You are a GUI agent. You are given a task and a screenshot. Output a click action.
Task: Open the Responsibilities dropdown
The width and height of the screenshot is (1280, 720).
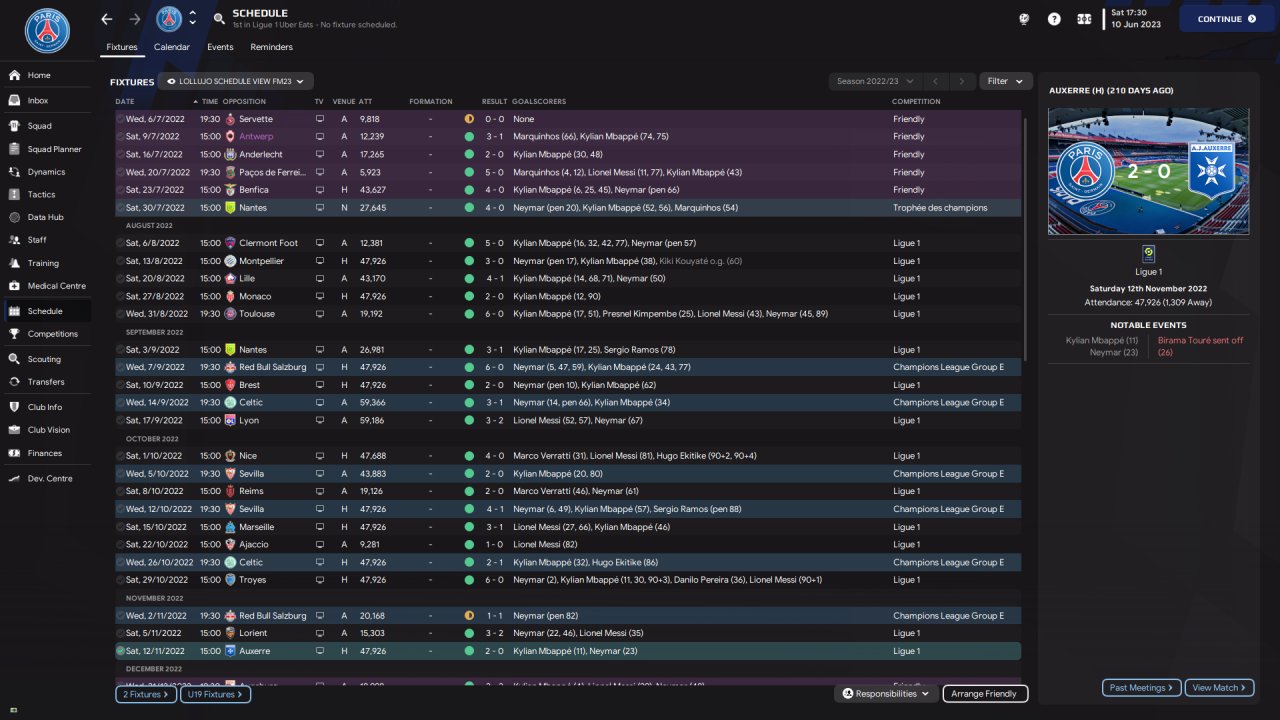coord(886,694)
